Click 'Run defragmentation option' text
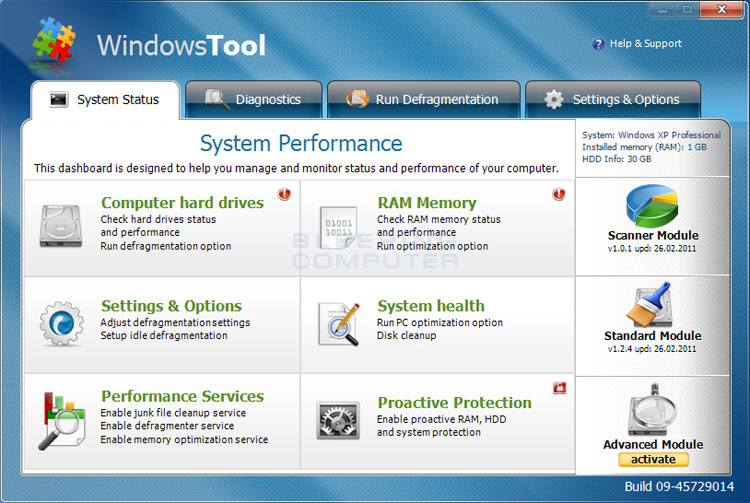The height and width of the screenshot is (503, 750). [165, 246]
